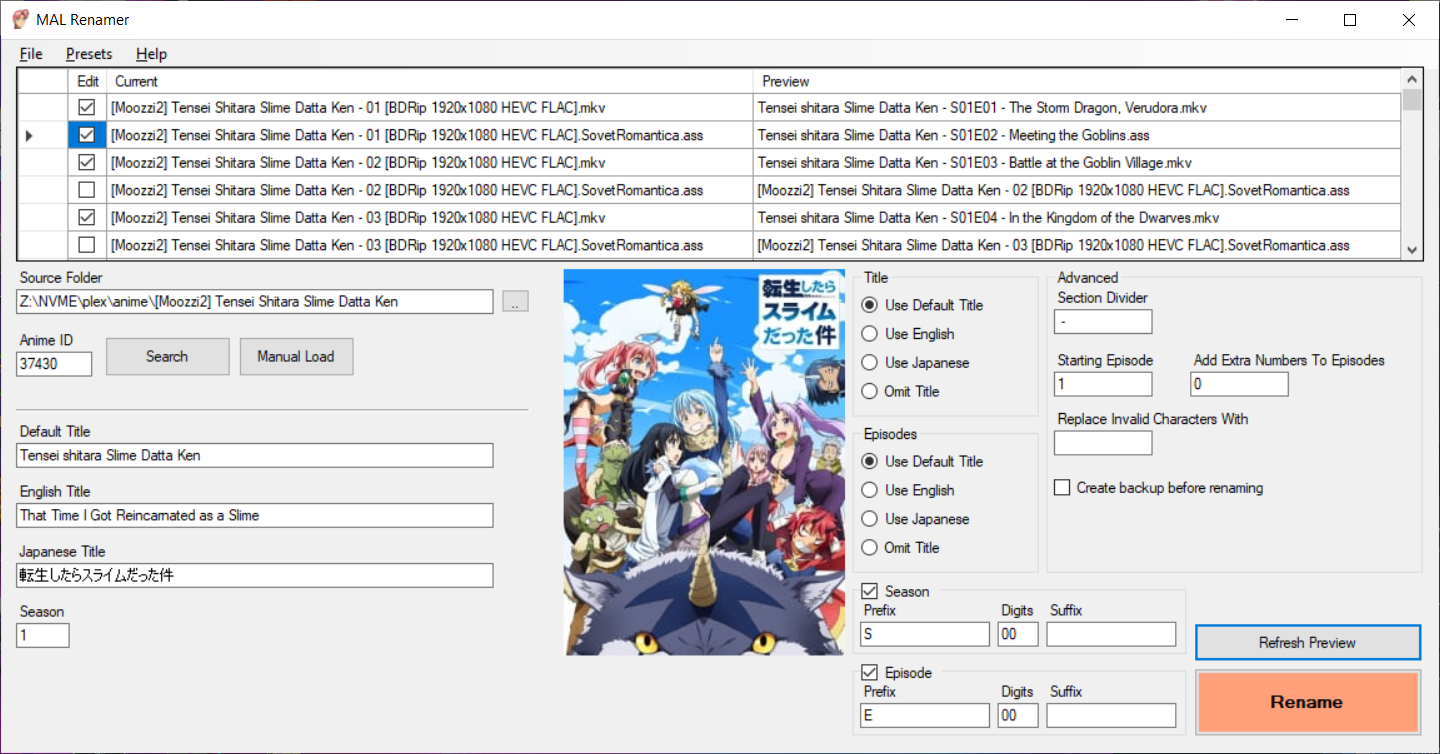The width and height of the screenshot is (1440, 754).
Task: Click the Episode Suffix field
Action: click(1112, 715)
